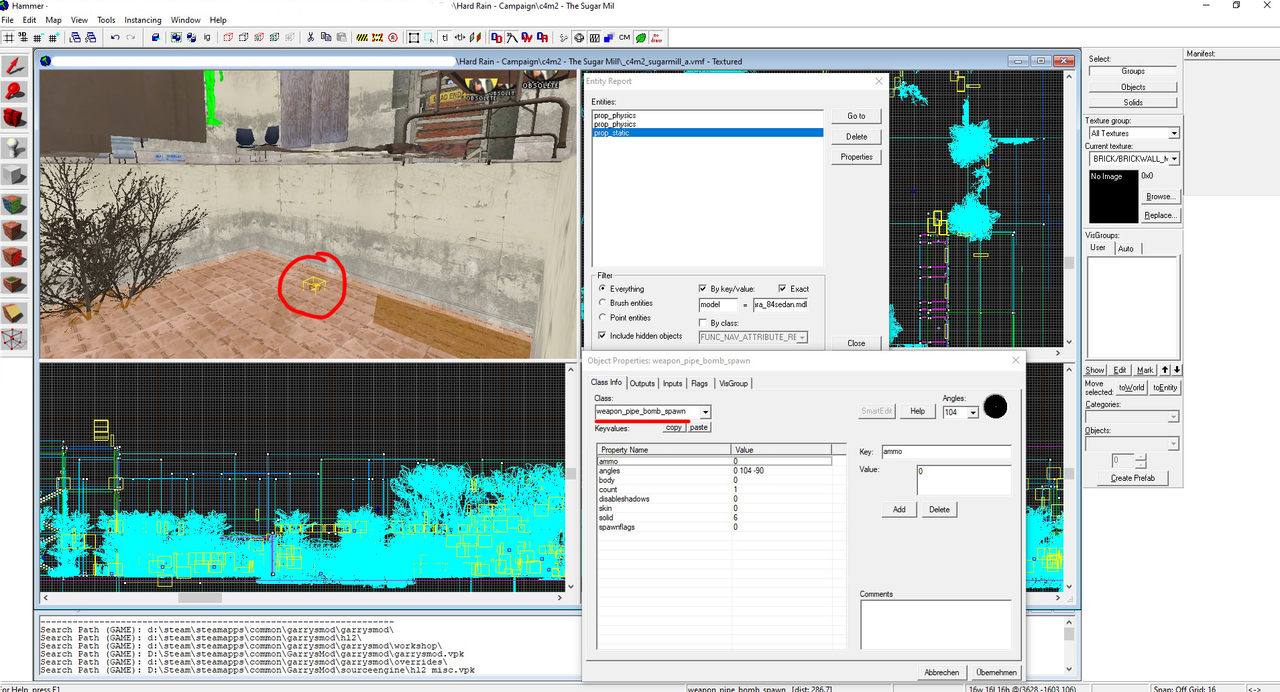1280x692 pixels.
Task: Switch to the VisGroup tab
Action: coord(733,383)
